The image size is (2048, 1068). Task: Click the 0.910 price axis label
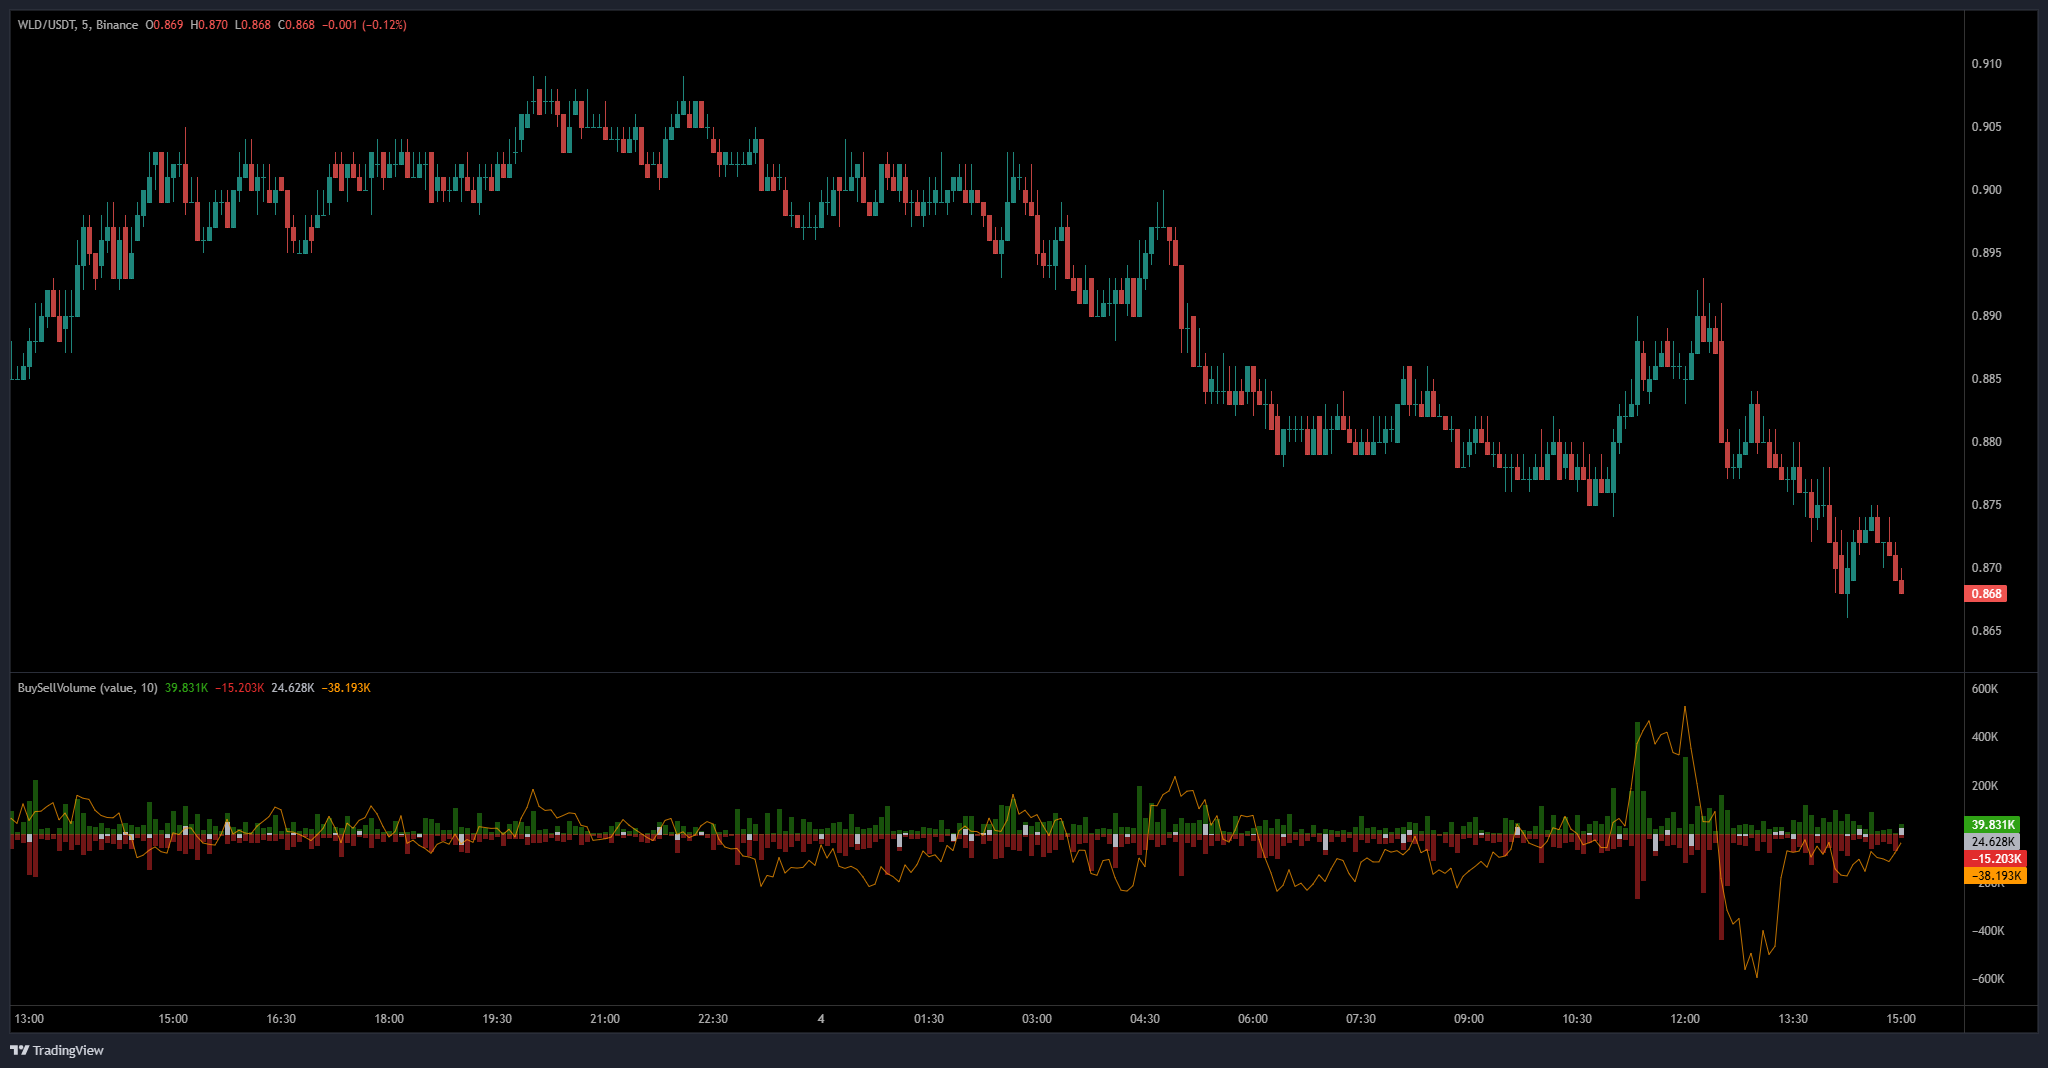click(1986, 64)
